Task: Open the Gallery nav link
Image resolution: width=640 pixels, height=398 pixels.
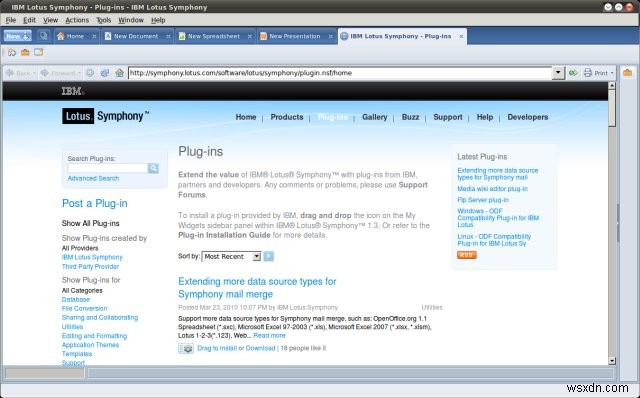Action: click(374, 117)
